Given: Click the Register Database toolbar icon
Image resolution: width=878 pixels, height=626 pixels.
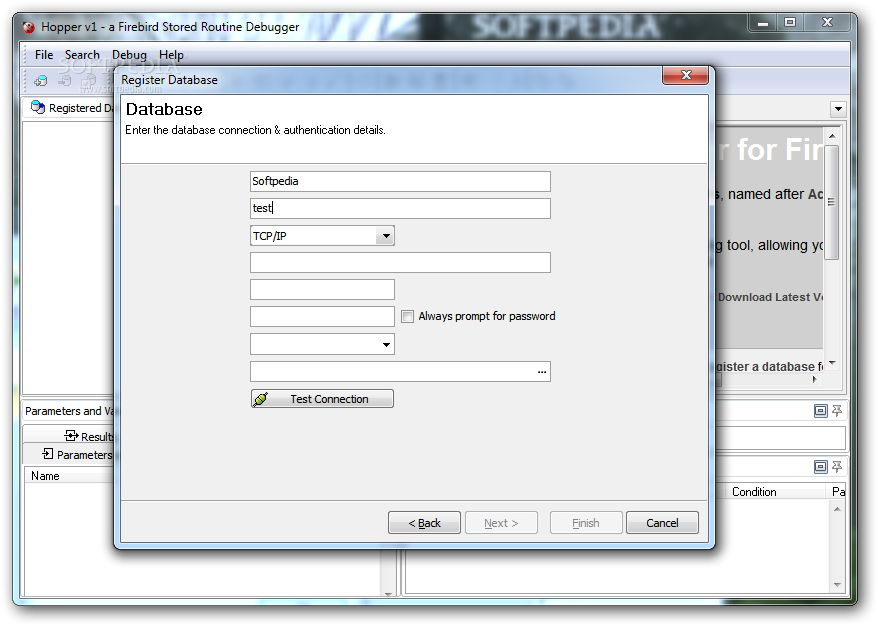Looking at the screenshot, I should (40, 81).
